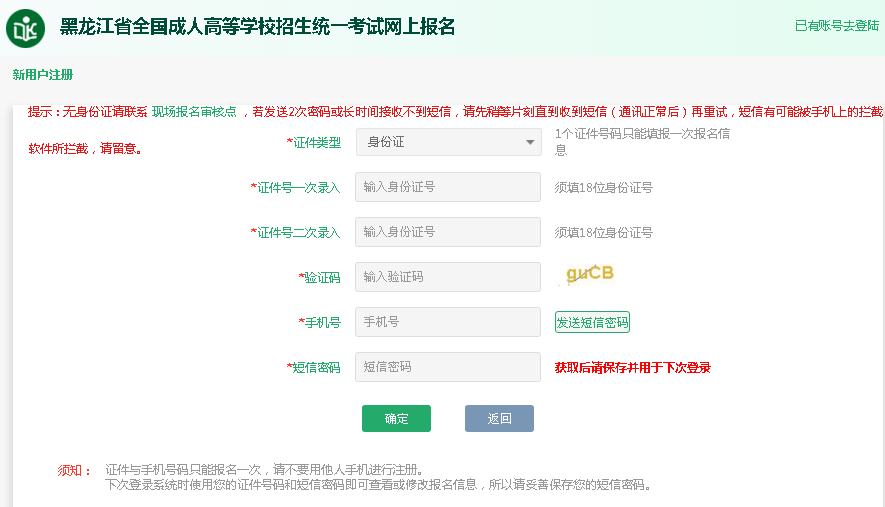Image resolution: width=885 pixels, height=507 pixels.
Task: Click the page title 黑龙江省全国成人高等学校招生统一考试网上报名
Action: 257,27
